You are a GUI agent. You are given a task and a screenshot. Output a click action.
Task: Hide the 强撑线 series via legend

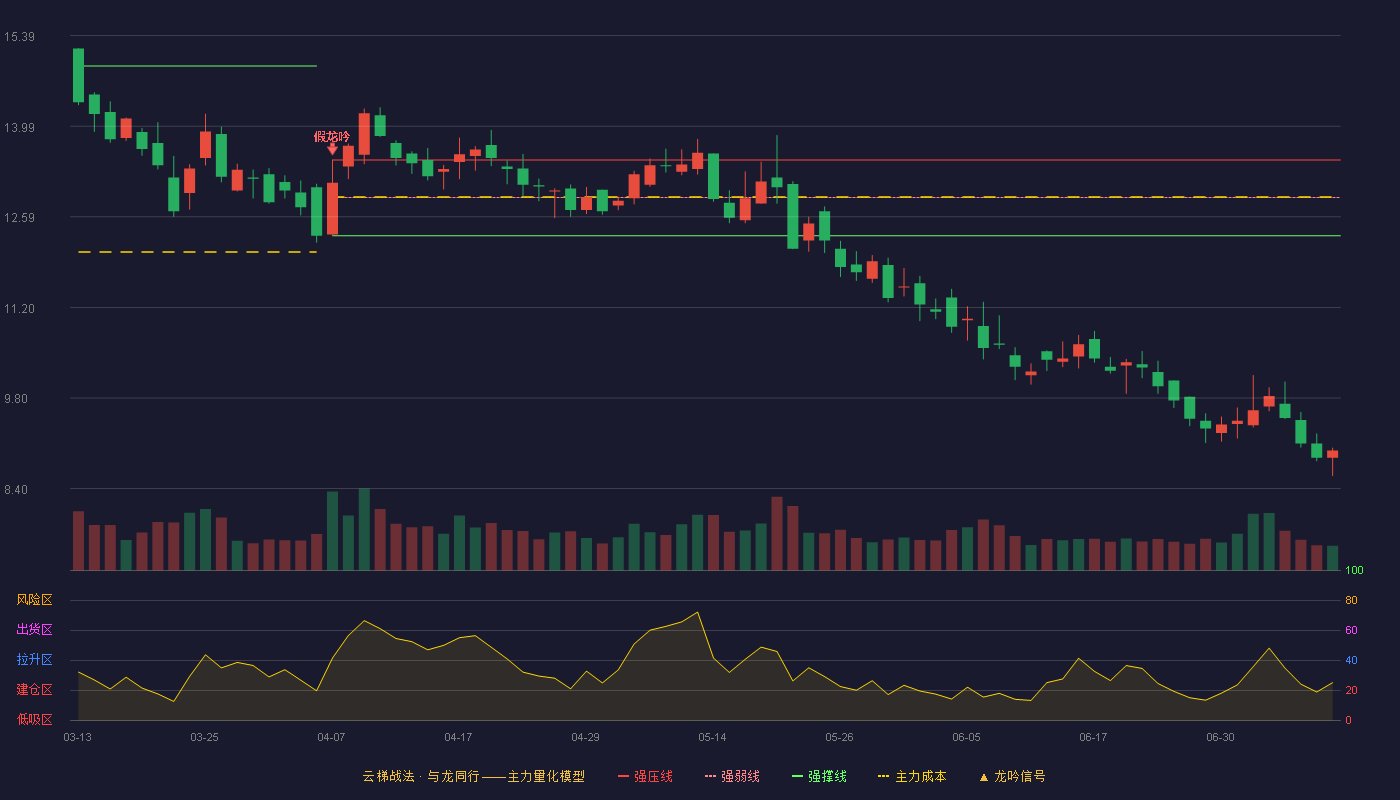(819, 776)
